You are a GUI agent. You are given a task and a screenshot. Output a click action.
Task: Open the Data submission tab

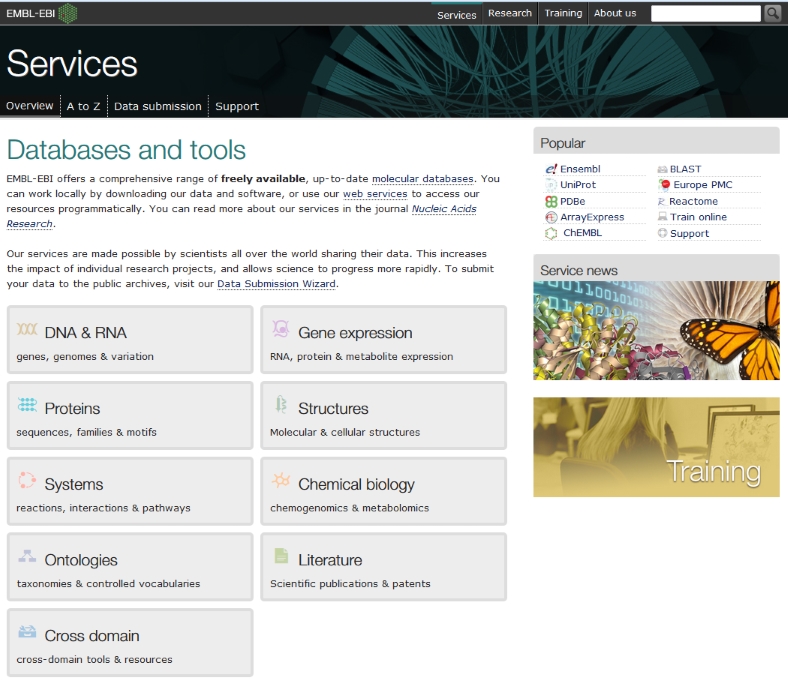(157, 106)
